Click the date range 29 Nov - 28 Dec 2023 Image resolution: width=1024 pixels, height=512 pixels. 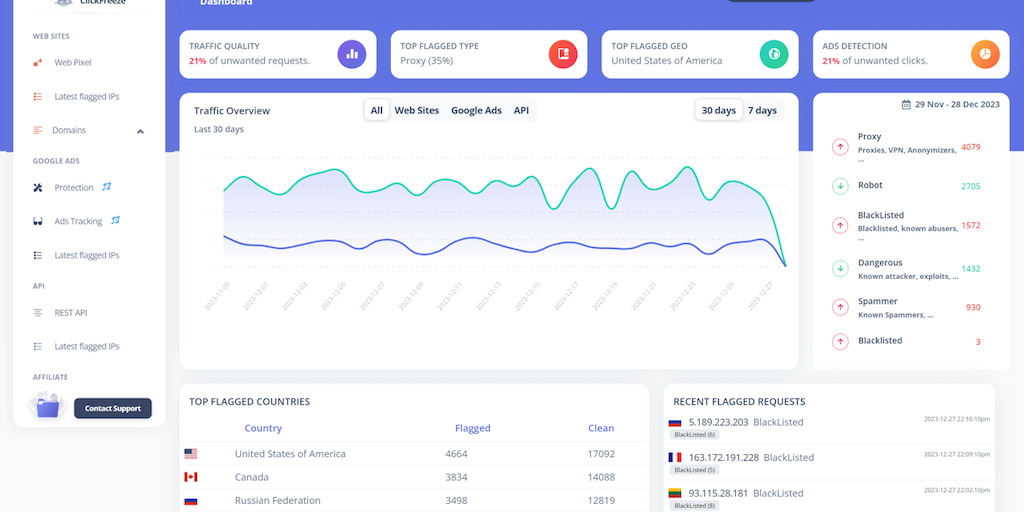tap(957, 104)
